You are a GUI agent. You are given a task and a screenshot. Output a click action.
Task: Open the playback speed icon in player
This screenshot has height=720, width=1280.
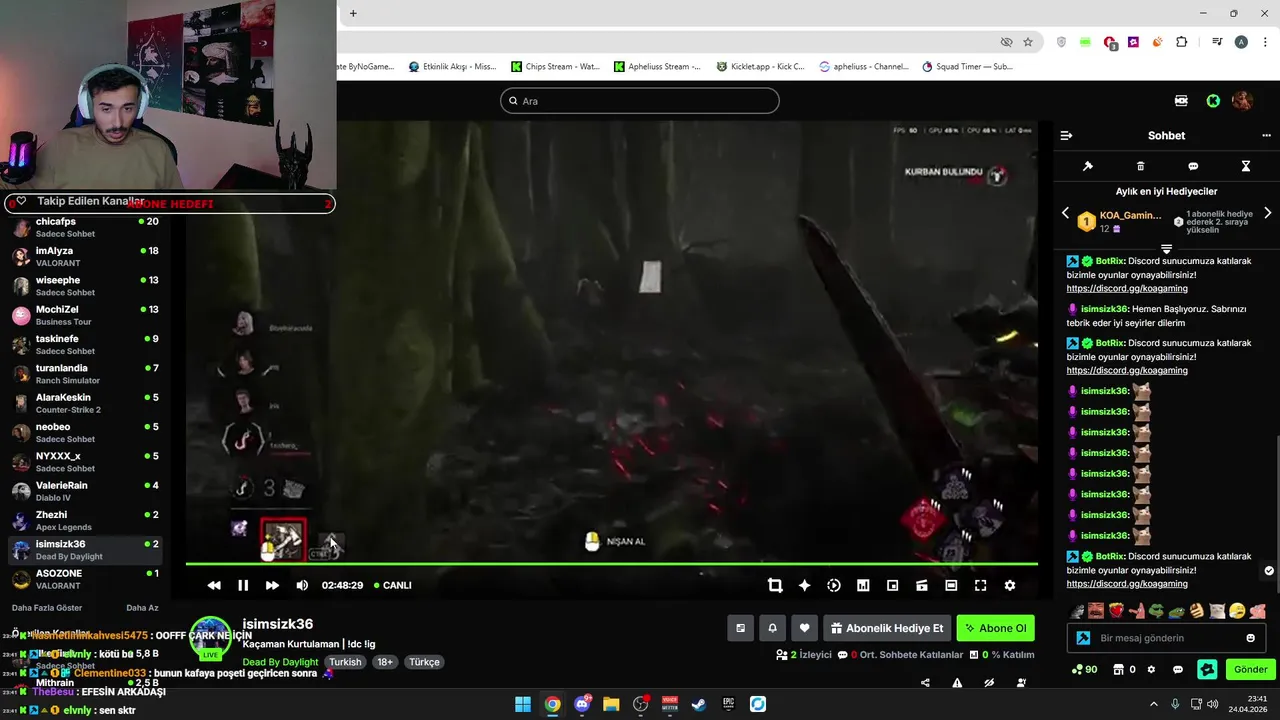coord(834,585)
